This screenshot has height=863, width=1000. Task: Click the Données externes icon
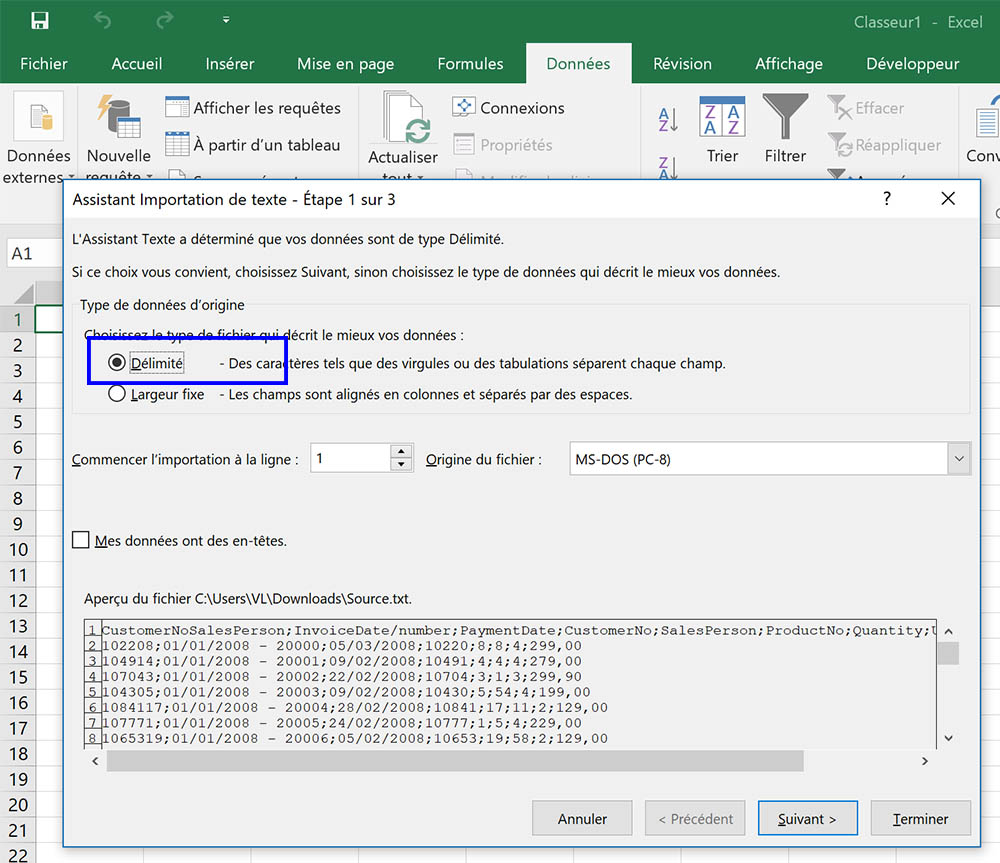coord(38,118)
